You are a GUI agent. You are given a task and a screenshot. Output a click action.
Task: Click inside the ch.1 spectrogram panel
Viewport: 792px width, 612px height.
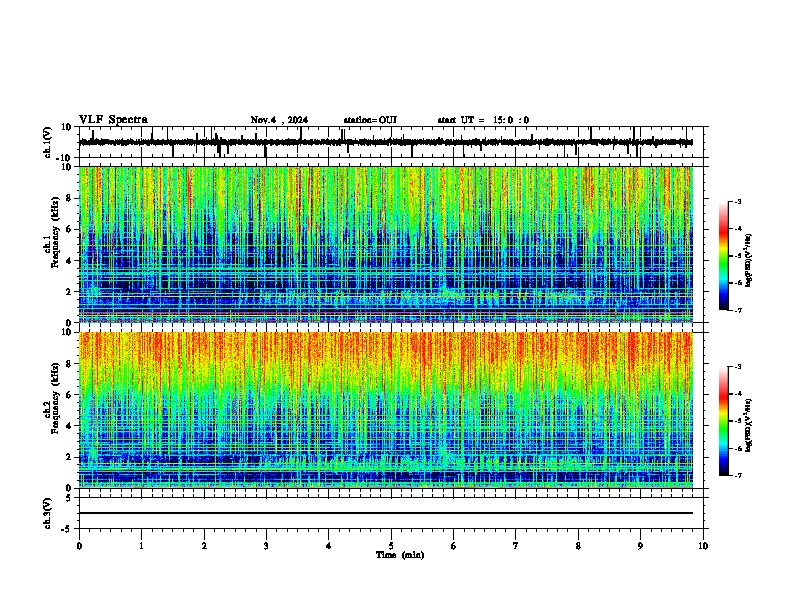pyautogui.click(x=386, y=244)
